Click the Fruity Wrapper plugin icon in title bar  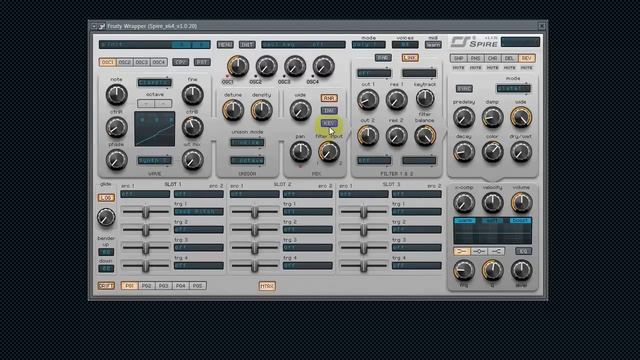coord(102,26)
